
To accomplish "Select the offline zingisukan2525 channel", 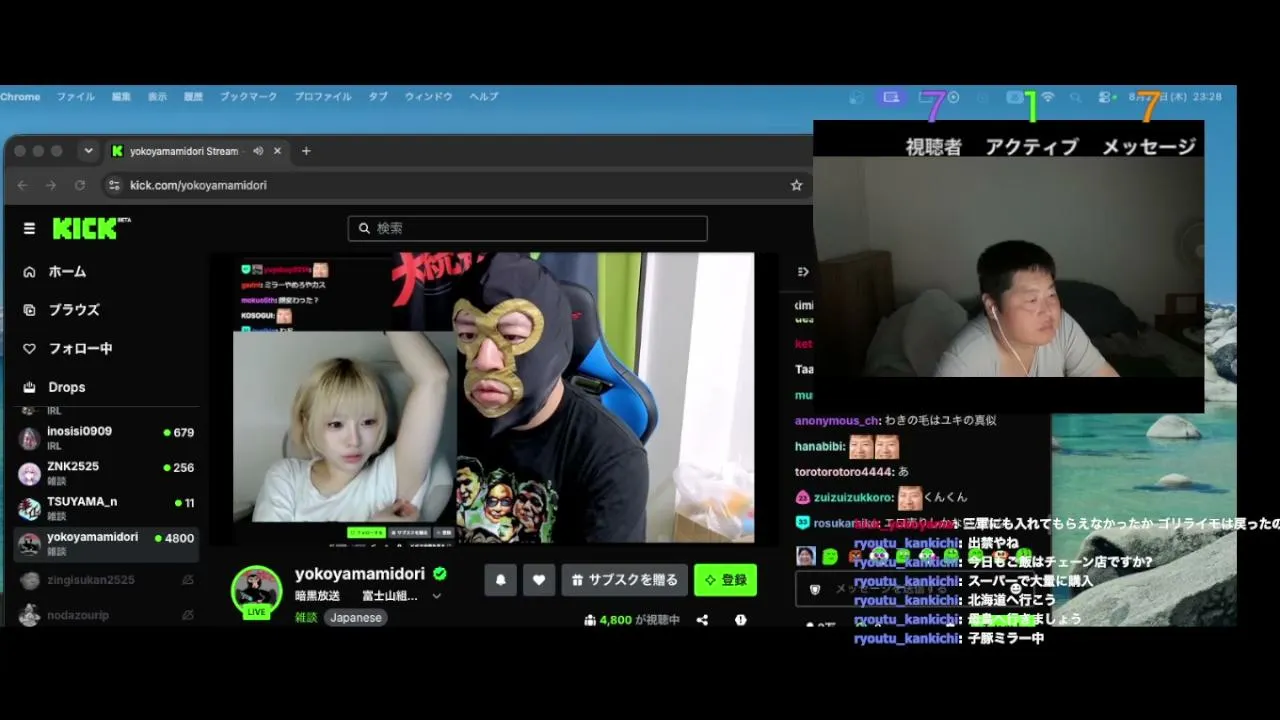I will pos(106,580).
